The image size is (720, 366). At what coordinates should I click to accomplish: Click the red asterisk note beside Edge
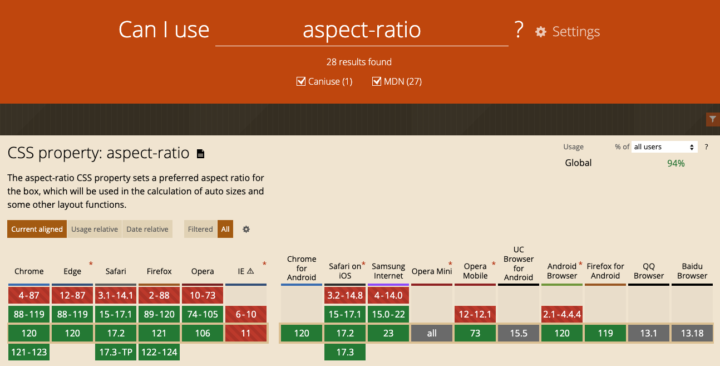(x=90, y=264)
